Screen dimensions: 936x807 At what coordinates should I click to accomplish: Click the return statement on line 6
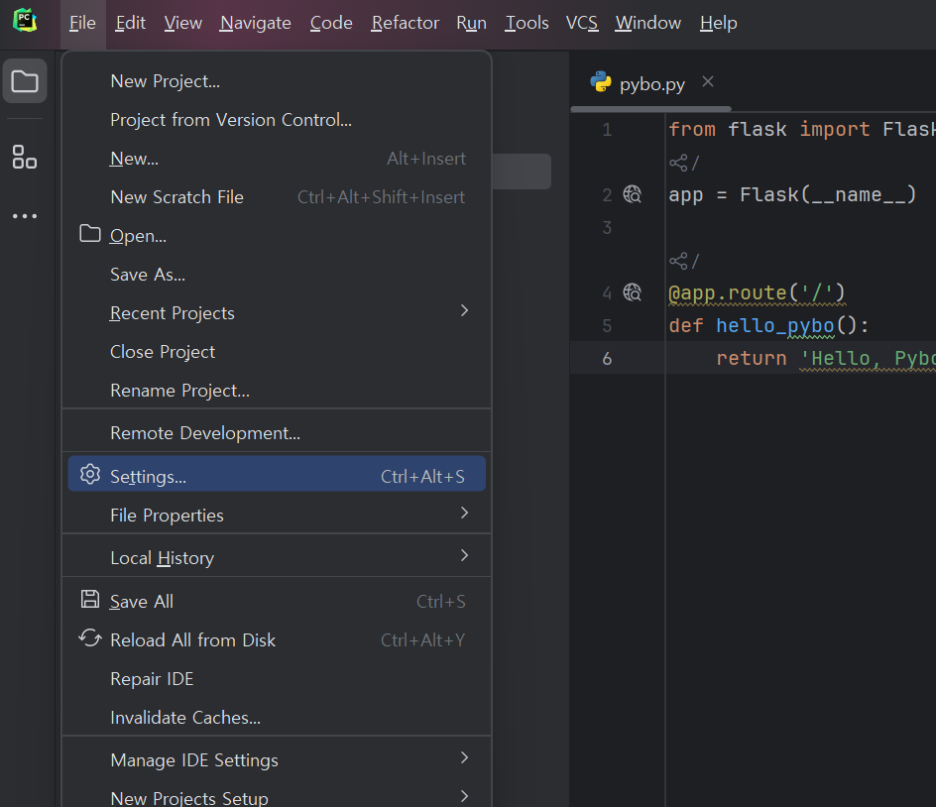point(826,358)
